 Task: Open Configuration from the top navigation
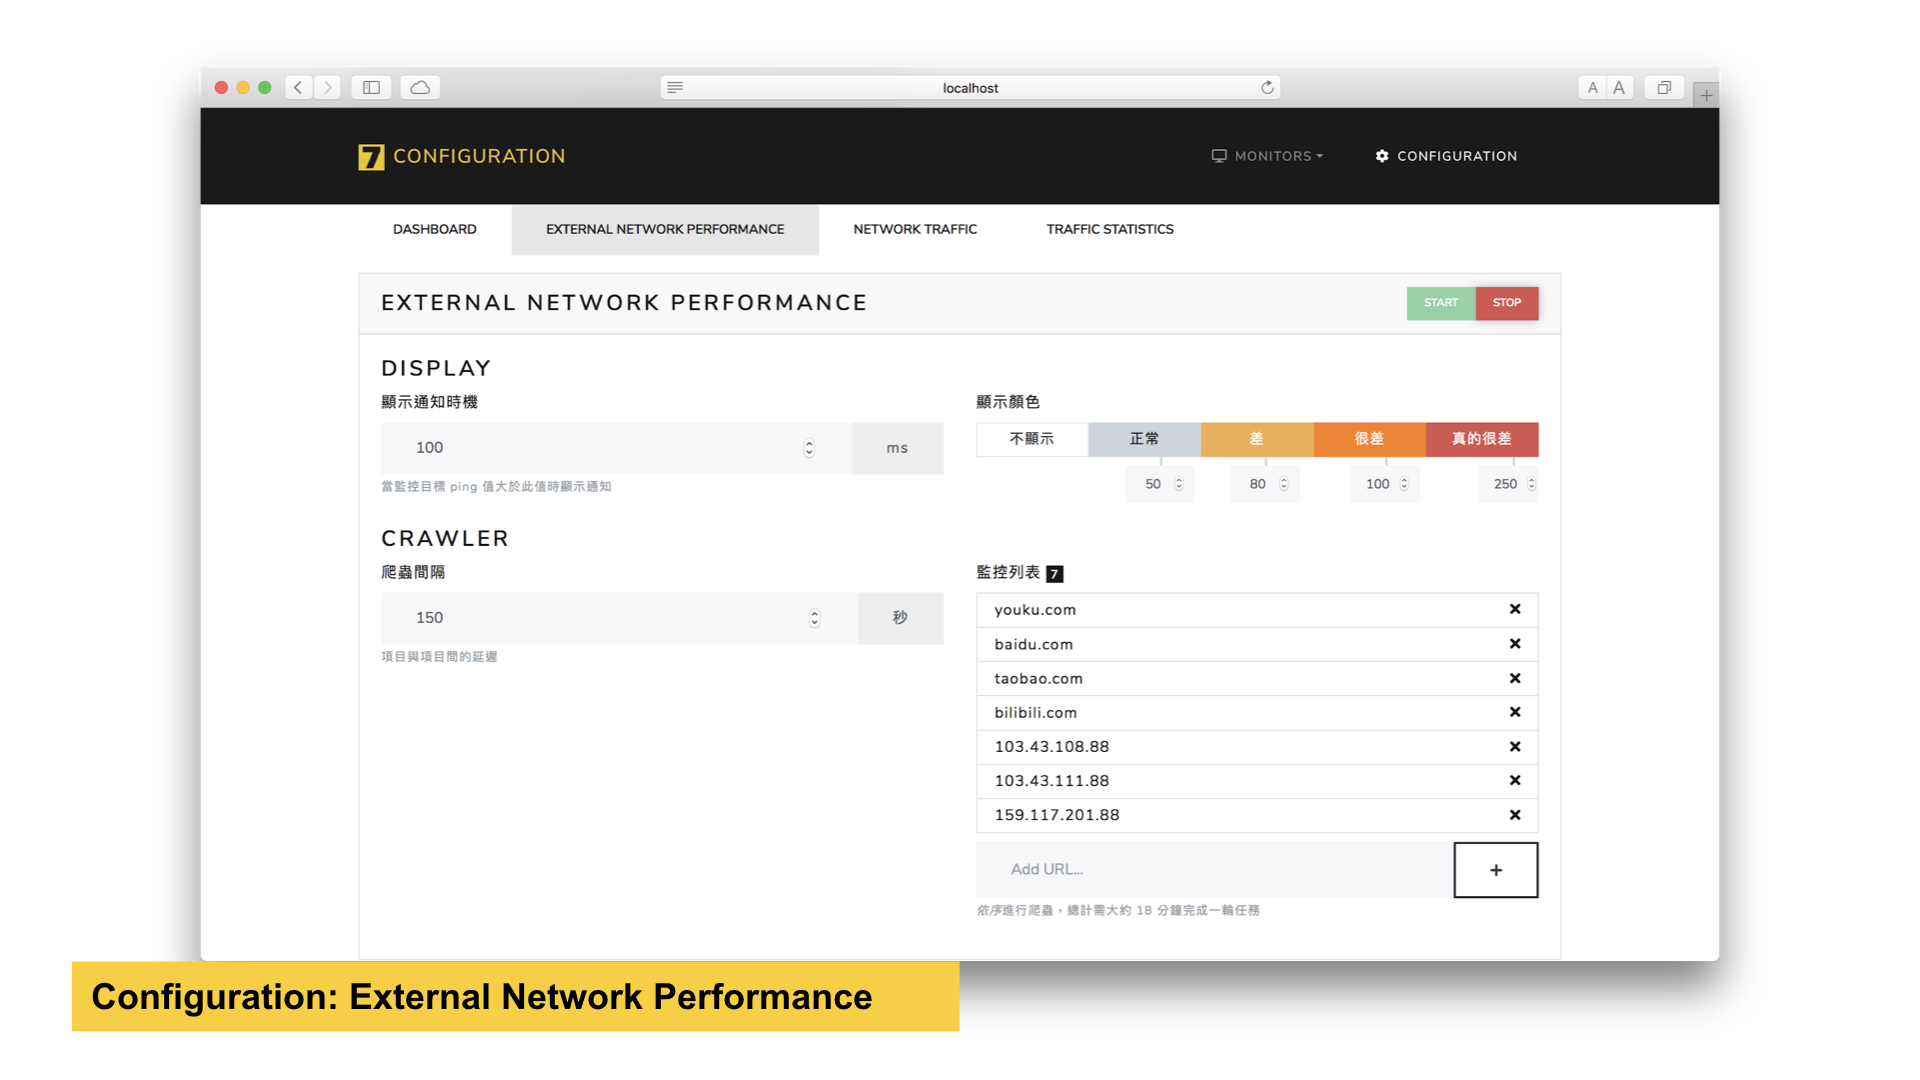pyautogui.click(x=1446, y=156)
